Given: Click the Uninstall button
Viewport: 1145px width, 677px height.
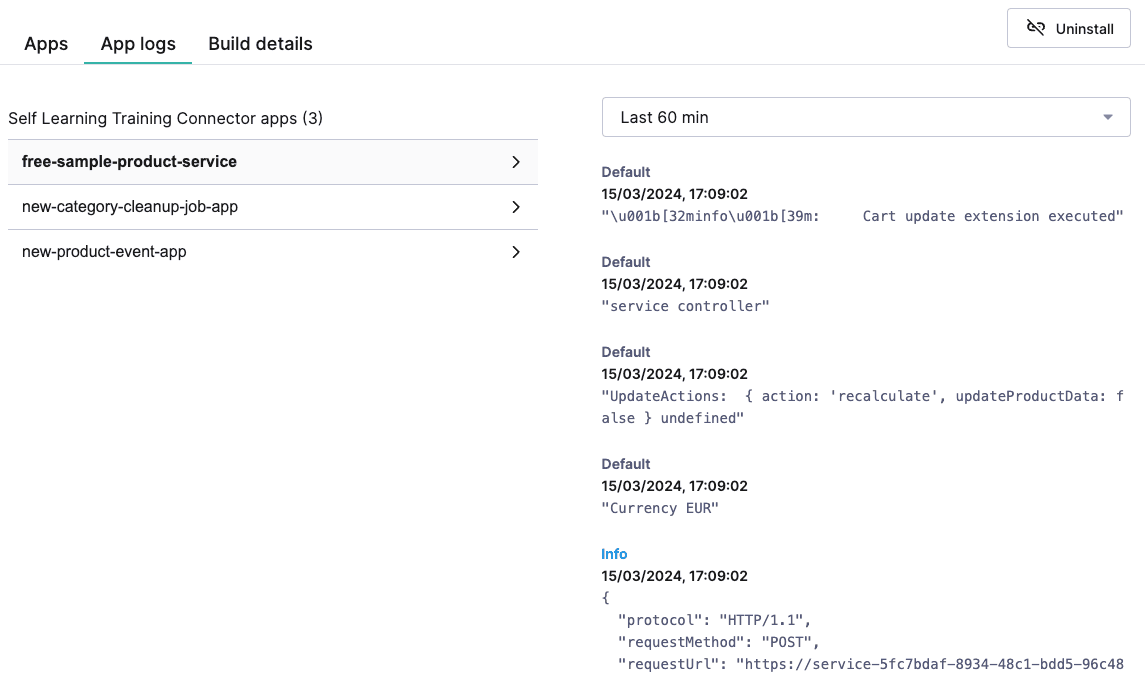Looking at the screenshot, I should click(x=1068, y=28).
